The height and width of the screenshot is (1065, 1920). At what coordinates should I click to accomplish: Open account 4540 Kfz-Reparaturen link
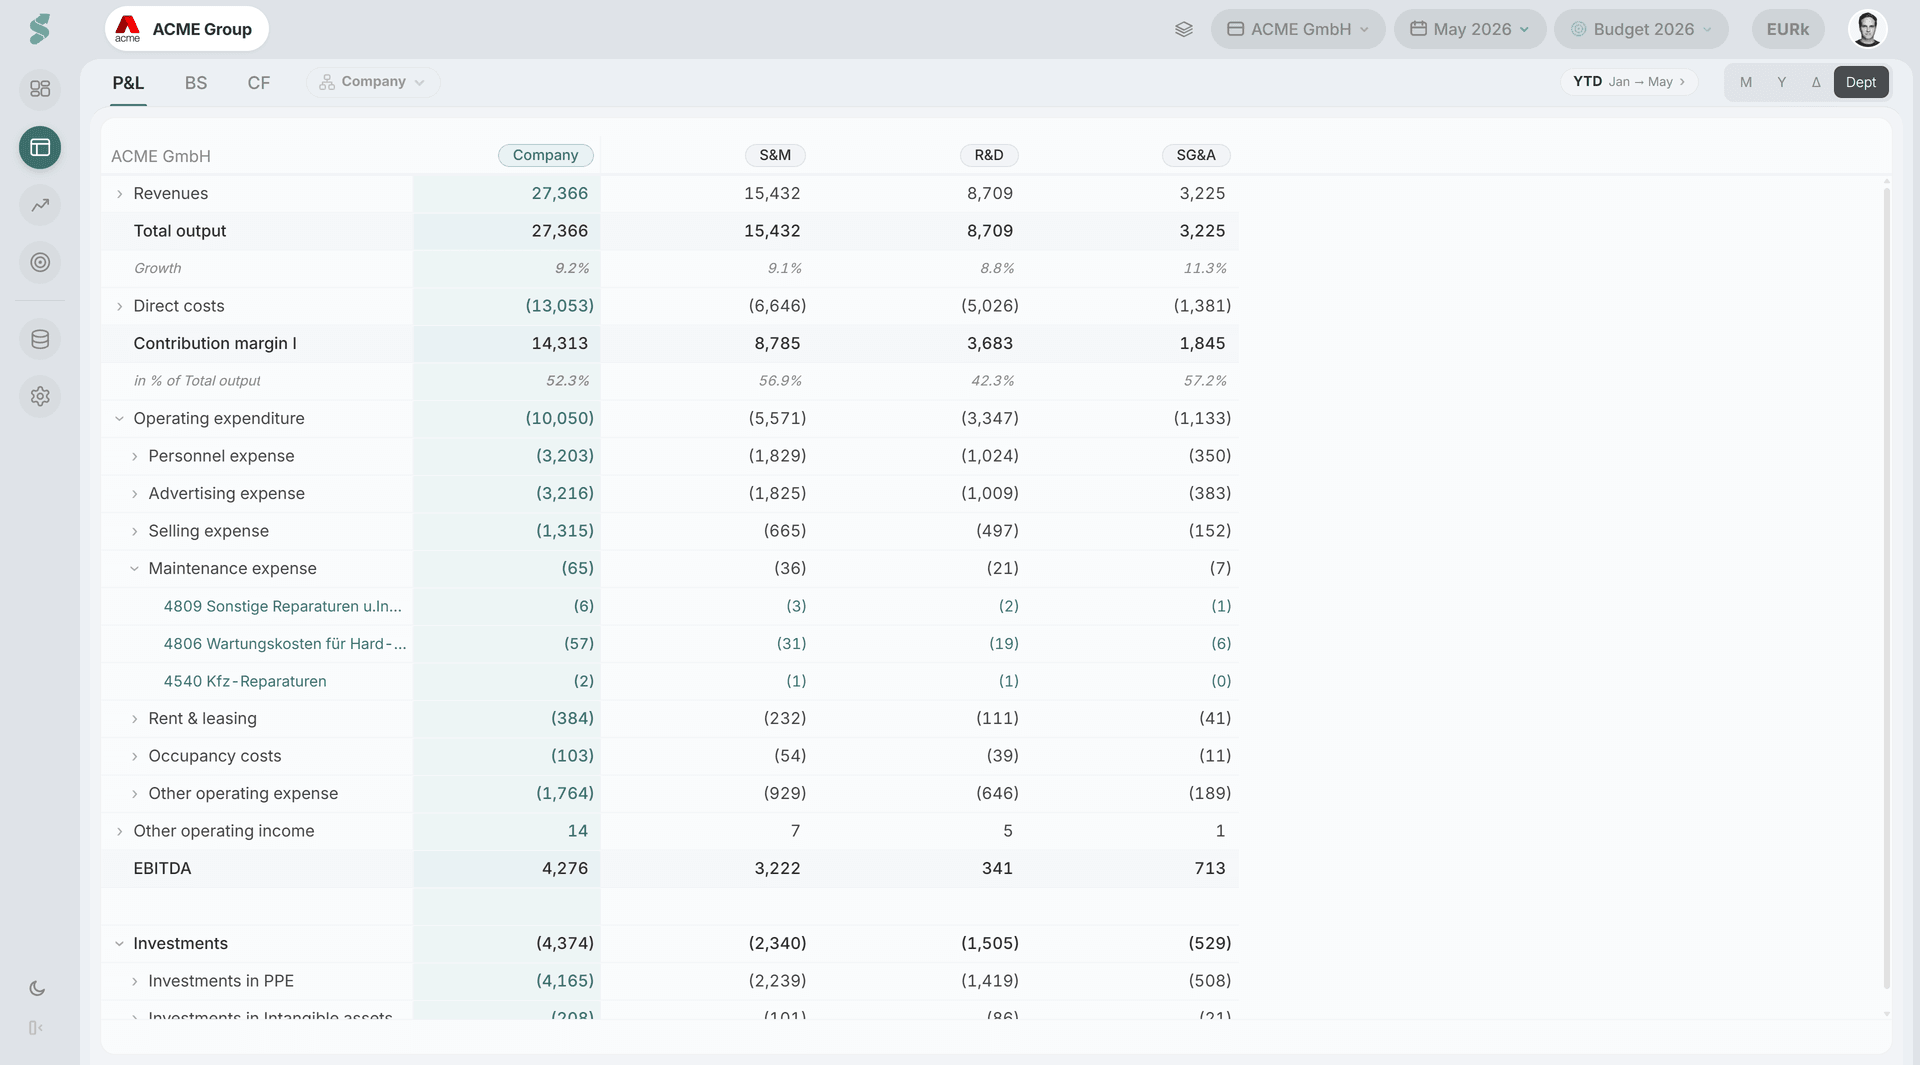tap(245, 681)
